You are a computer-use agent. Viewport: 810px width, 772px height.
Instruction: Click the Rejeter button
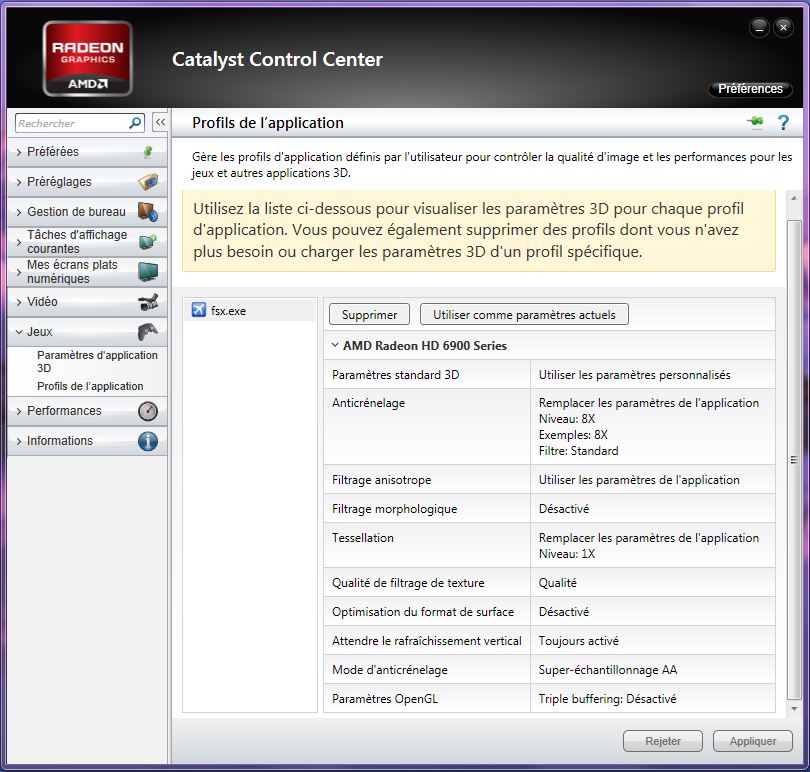[x=663, y=741]
